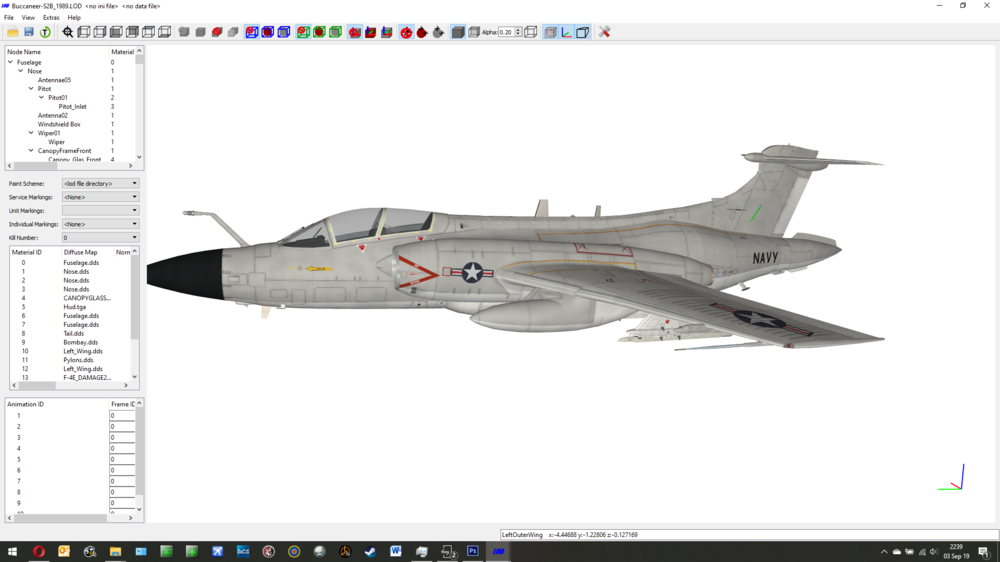
Task: Open the Help menu
Action: (74, 18)
